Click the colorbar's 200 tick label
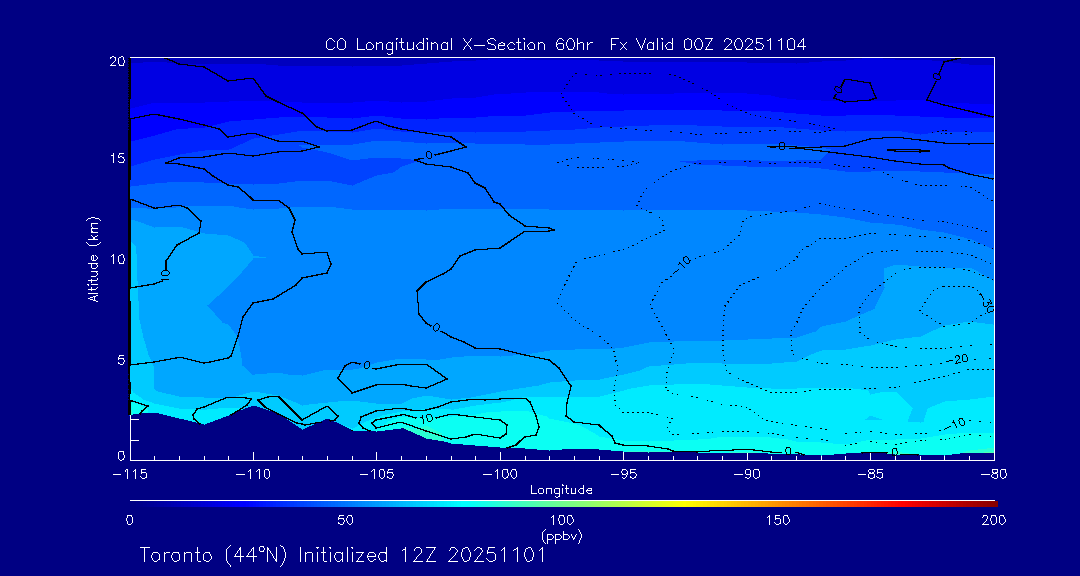Screen dimensions: 1080x576 click(x=993, y=520)
